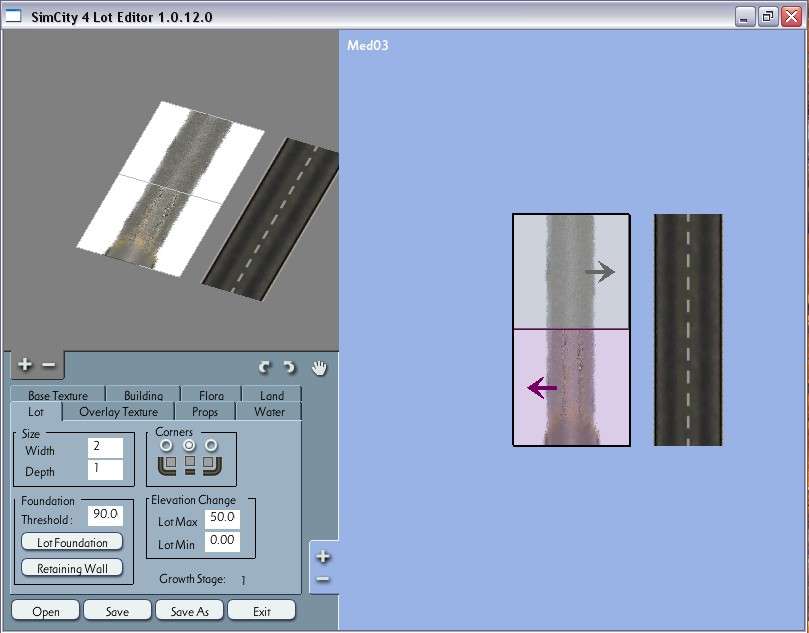Switch to the Land tab
This screenshot has width=809, height=633.
pos(272,395)
